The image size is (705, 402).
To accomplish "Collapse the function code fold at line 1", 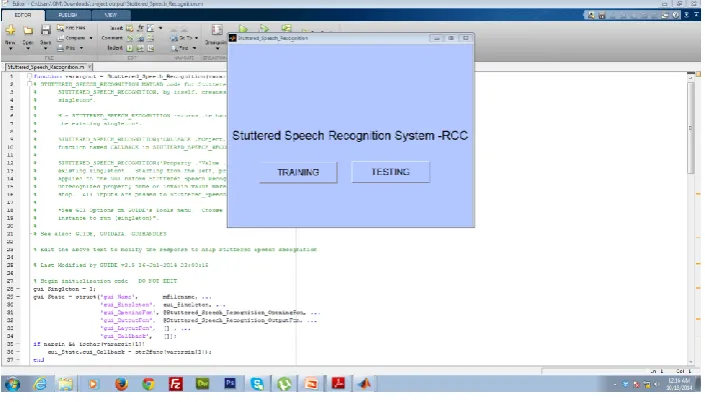I will (x=29, y=76).
